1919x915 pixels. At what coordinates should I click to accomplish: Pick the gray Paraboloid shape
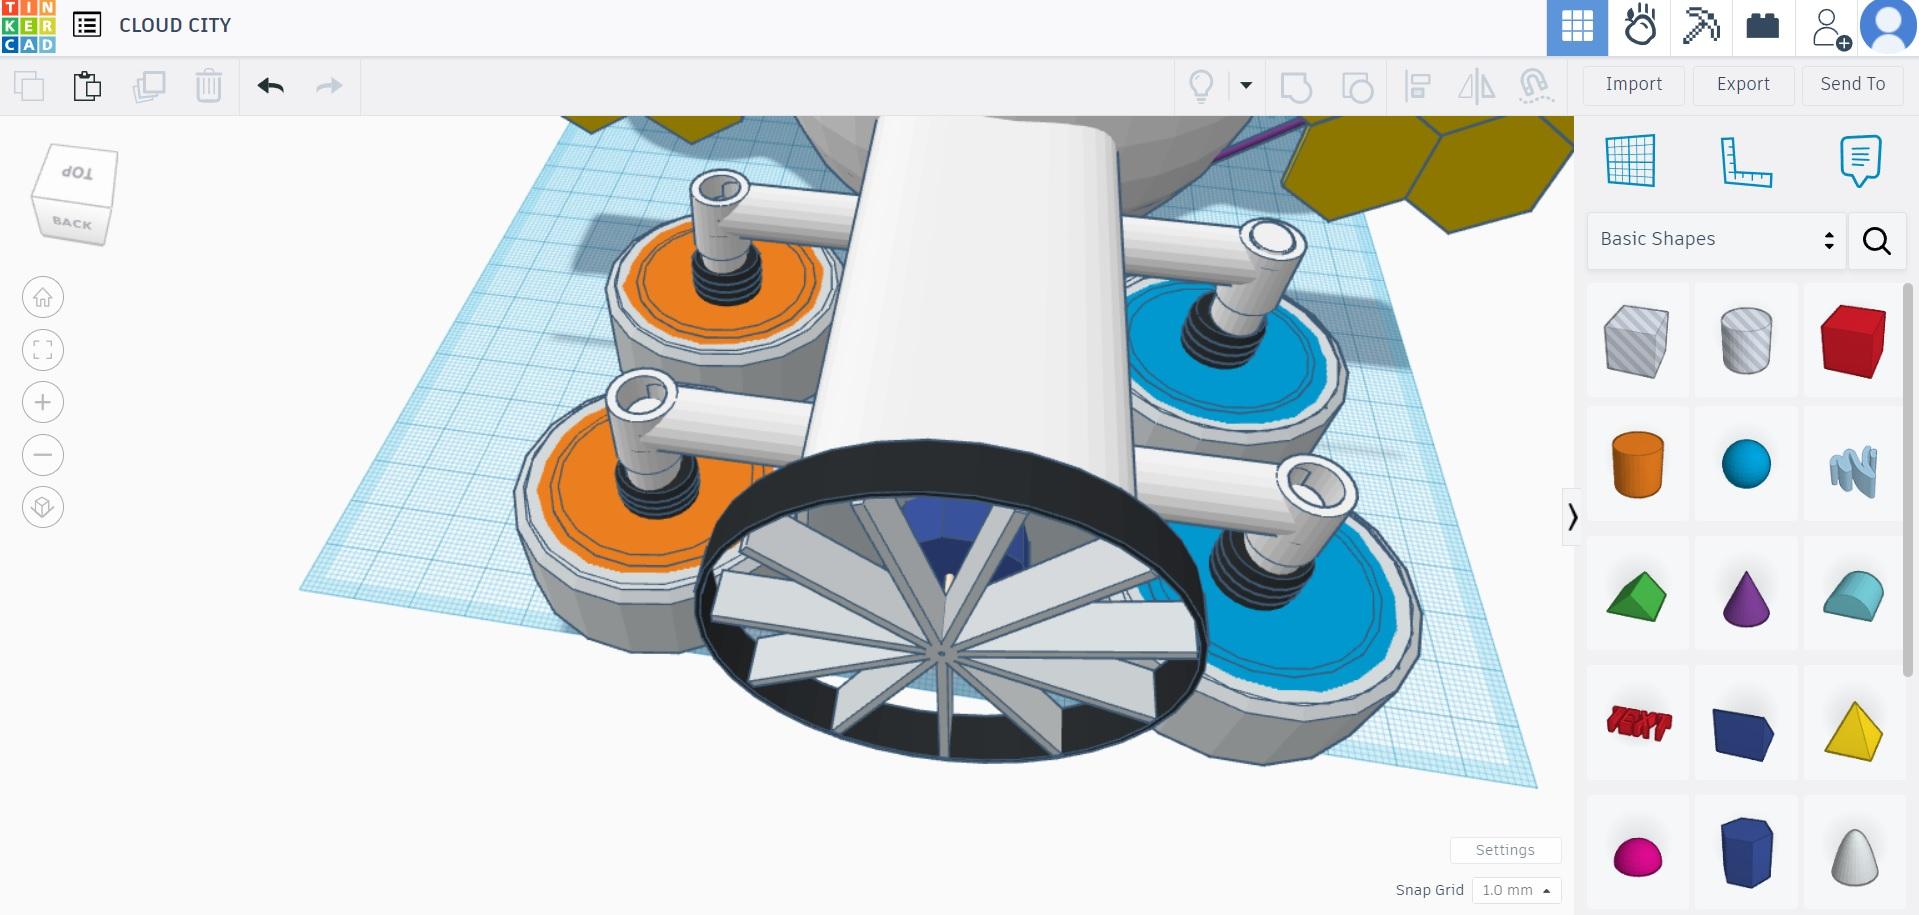(x=1853, y=857)
